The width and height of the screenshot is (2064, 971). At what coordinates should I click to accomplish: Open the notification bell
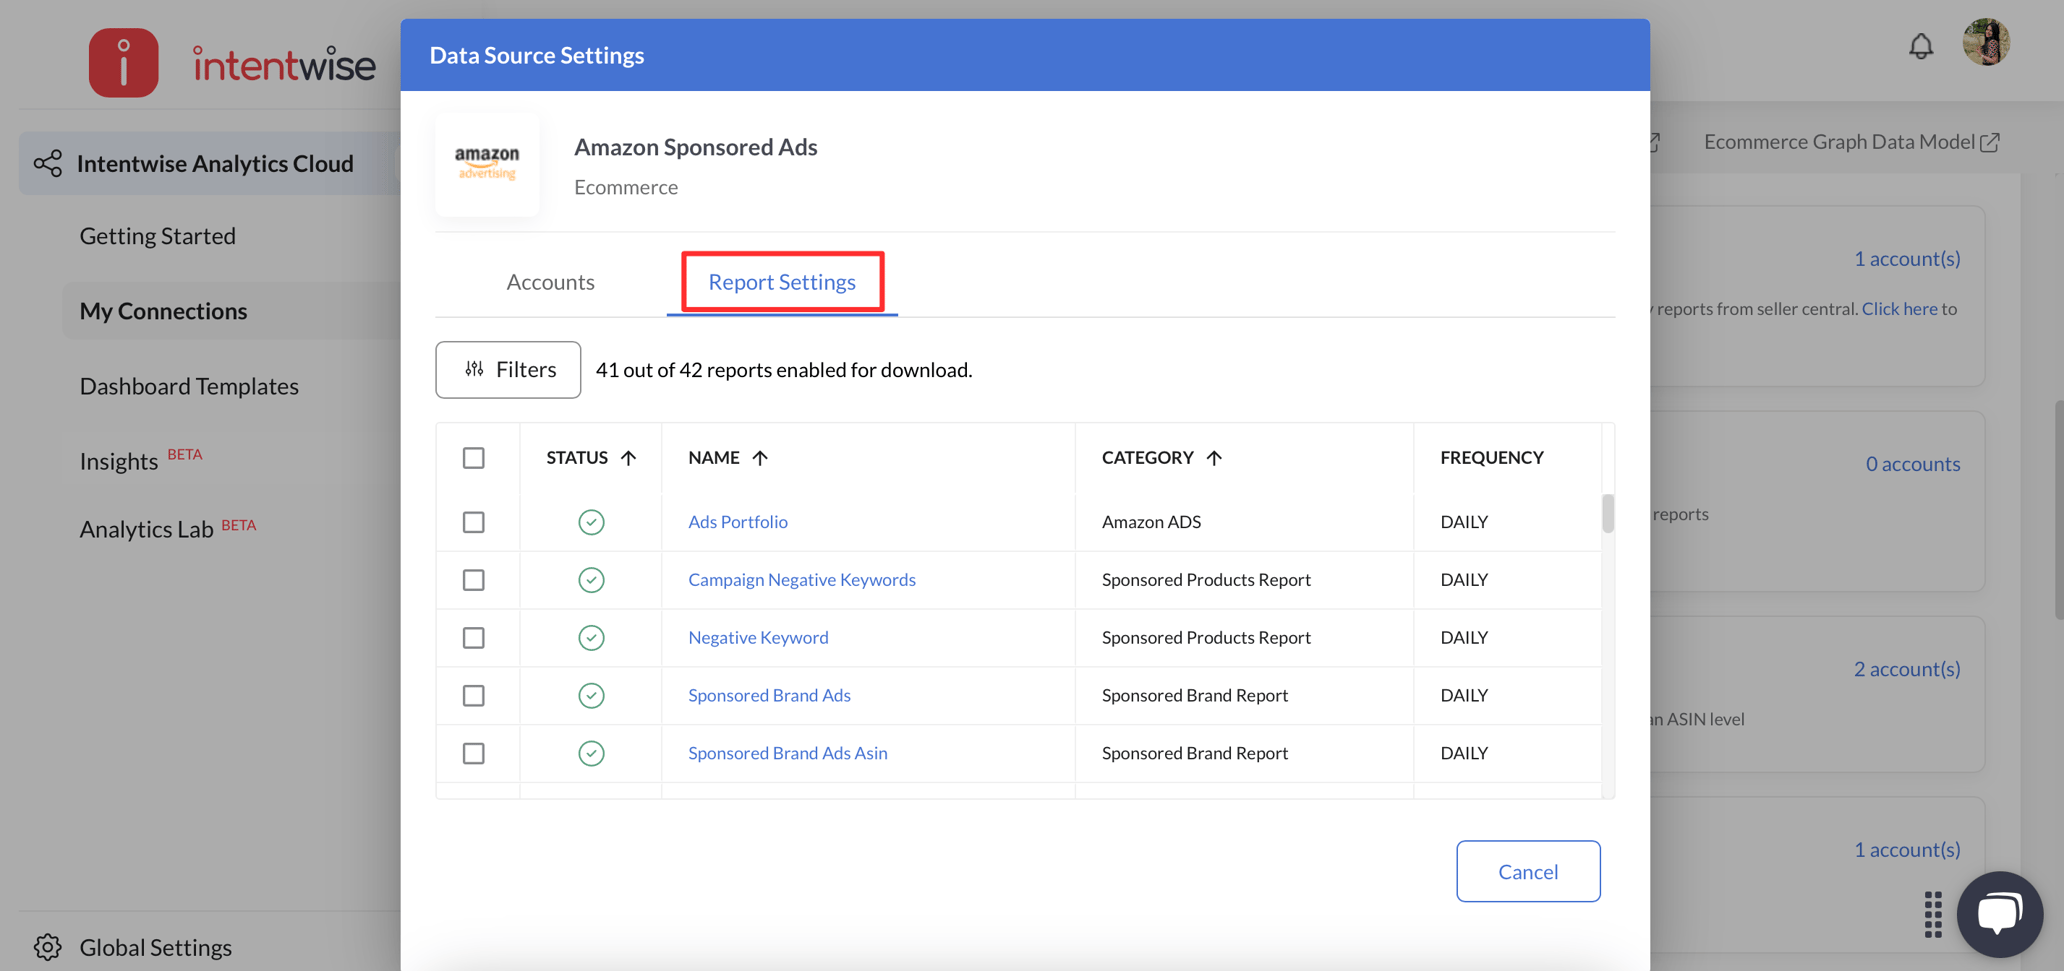coord(1920,44)
